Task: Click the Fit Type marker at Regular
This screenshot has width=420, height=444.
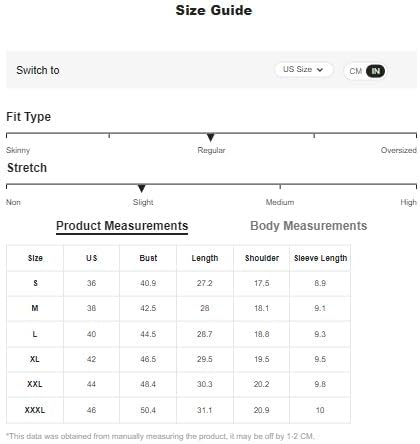Action: point(210,137)
